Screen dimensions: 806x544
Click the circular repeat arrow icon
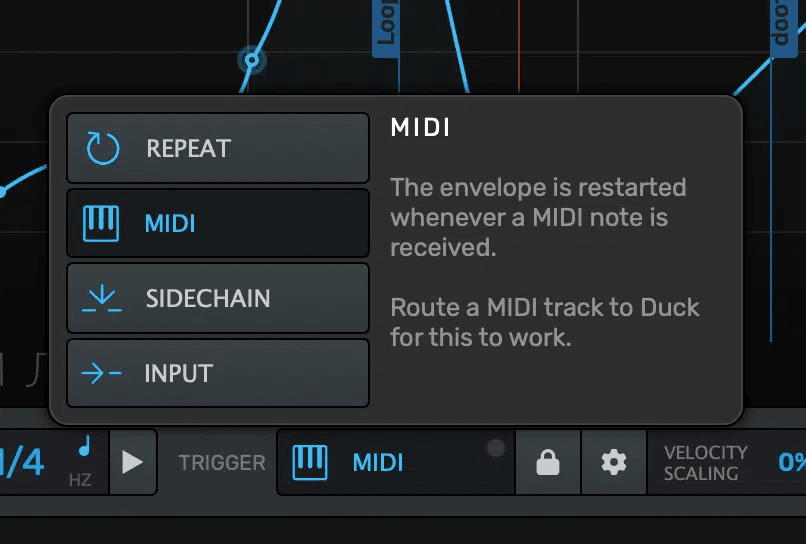coord(102,149)
